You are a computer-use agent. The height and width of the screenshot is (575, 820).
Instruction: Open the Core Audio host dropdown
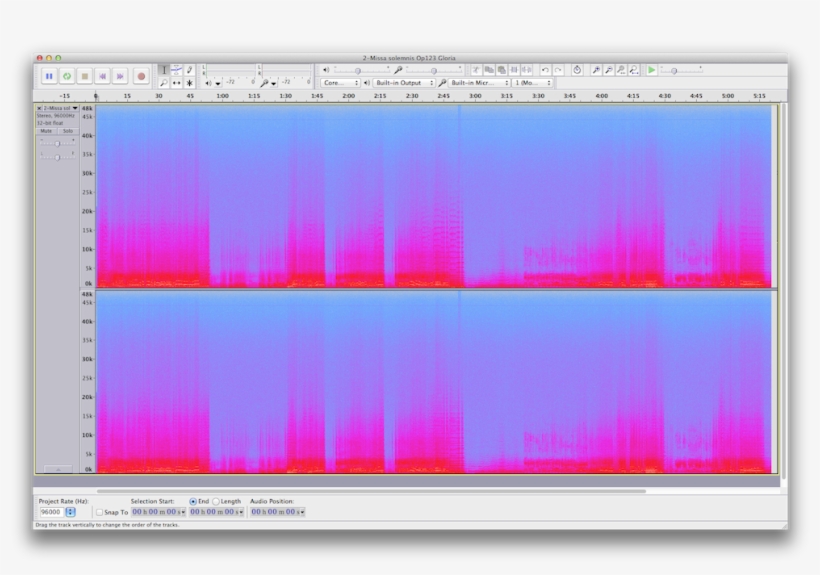tap(340, 83)
